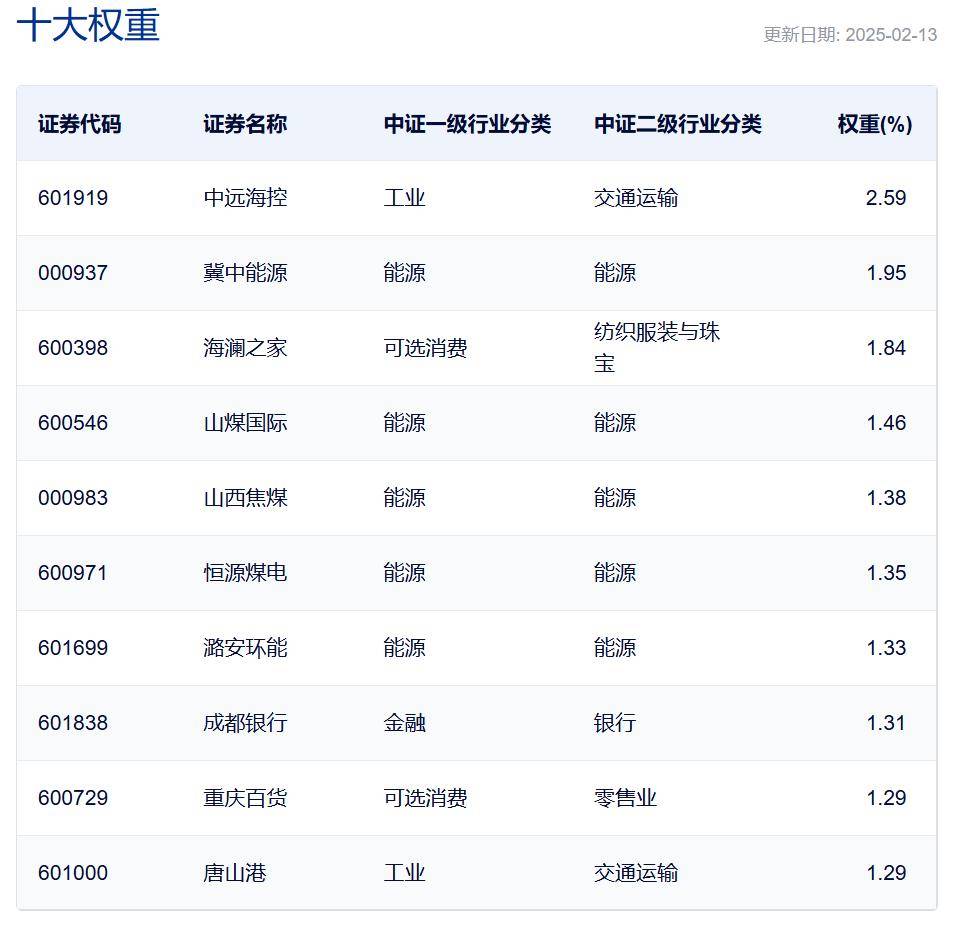Select stock code 600398
Screen dimensions: 966x930
pyautogui.click(x=73, y=348)
